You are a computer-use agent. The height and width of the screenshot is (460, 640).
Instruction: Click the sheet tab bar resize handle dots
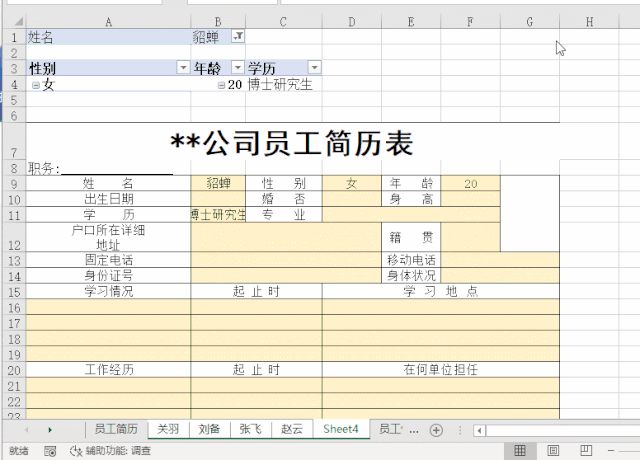pyautogui.click(x=460, y=430)
